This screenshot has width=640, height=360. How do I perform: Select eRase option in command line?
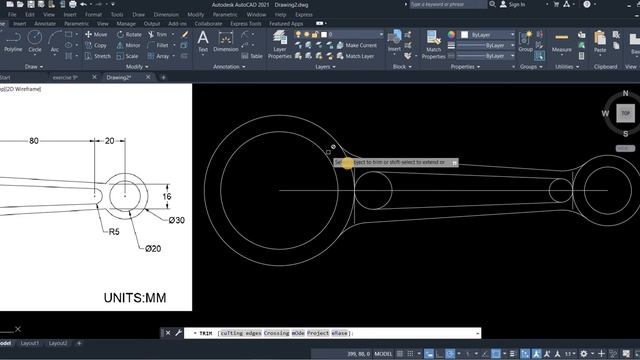pos(339,333)
